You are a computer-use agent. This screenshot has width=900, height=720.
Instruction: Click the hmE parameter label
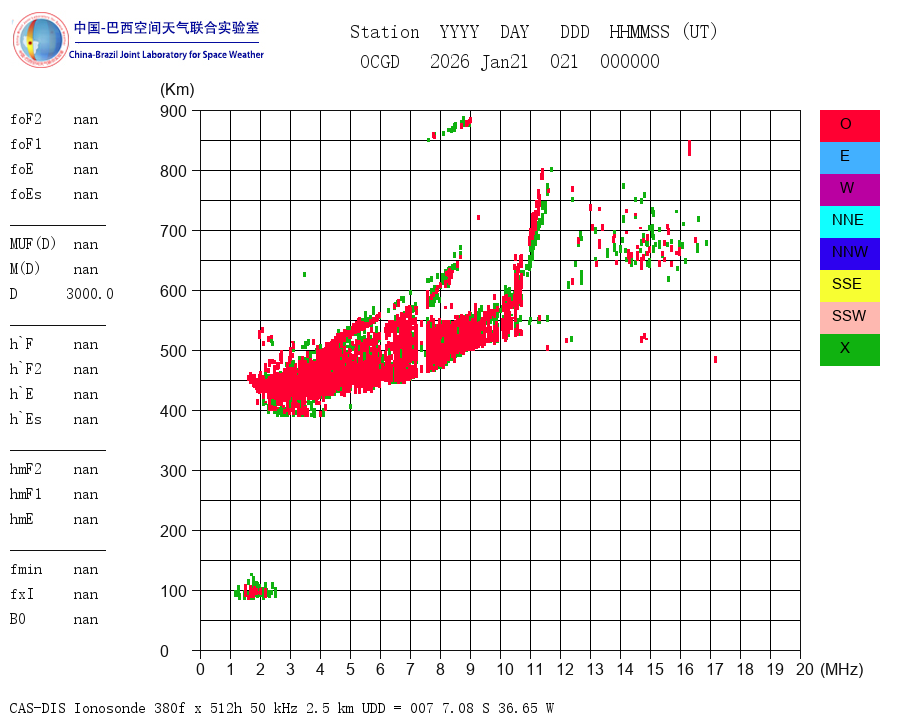[x=21, y=519]
